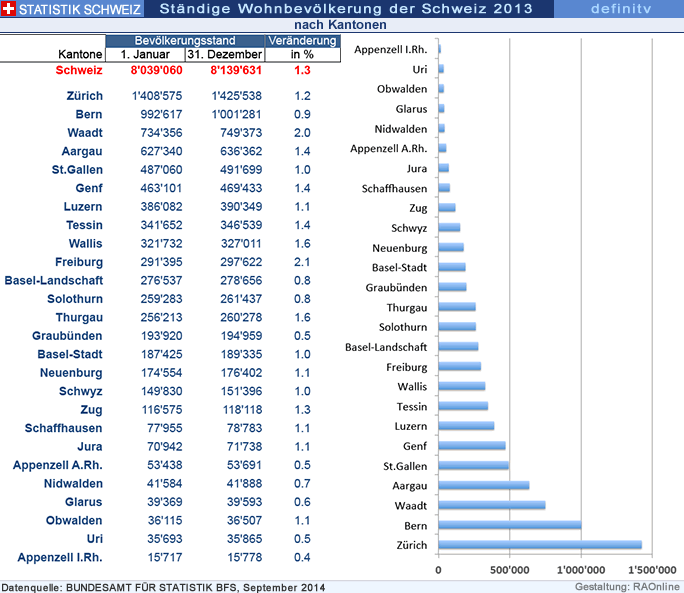684x593 pixels.
Task: Click the Zürich canton name in table
Action: tap(83, 95)
